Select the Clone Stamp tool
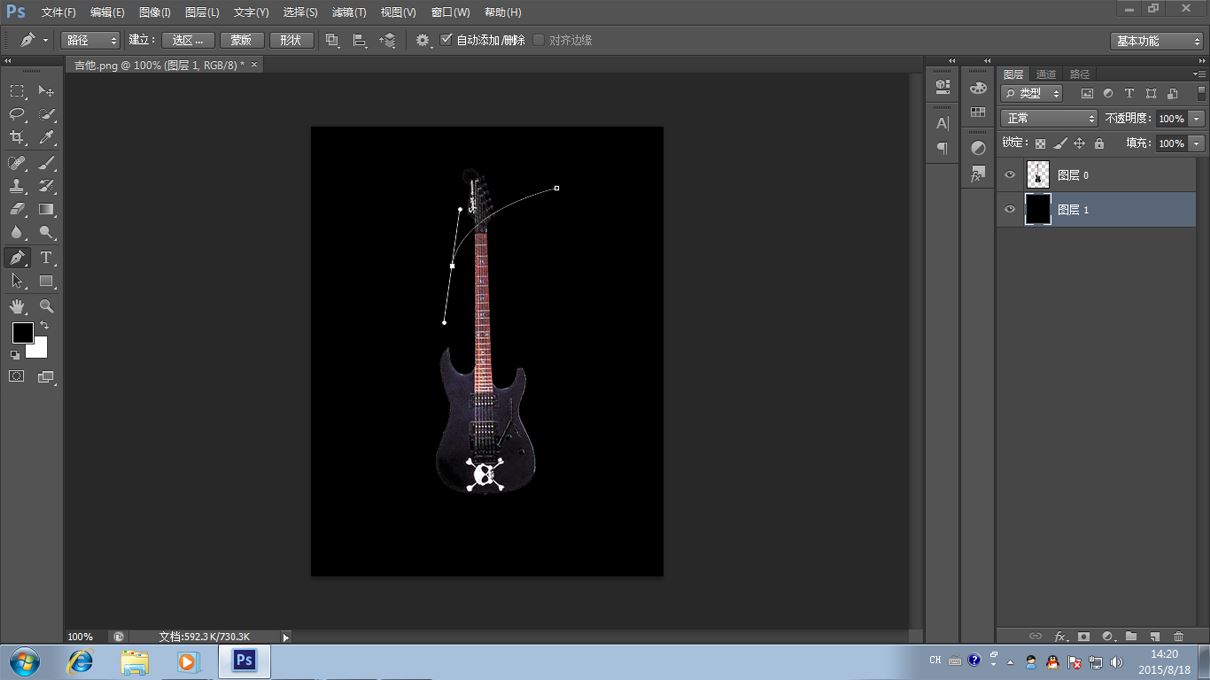 point(17,186)
